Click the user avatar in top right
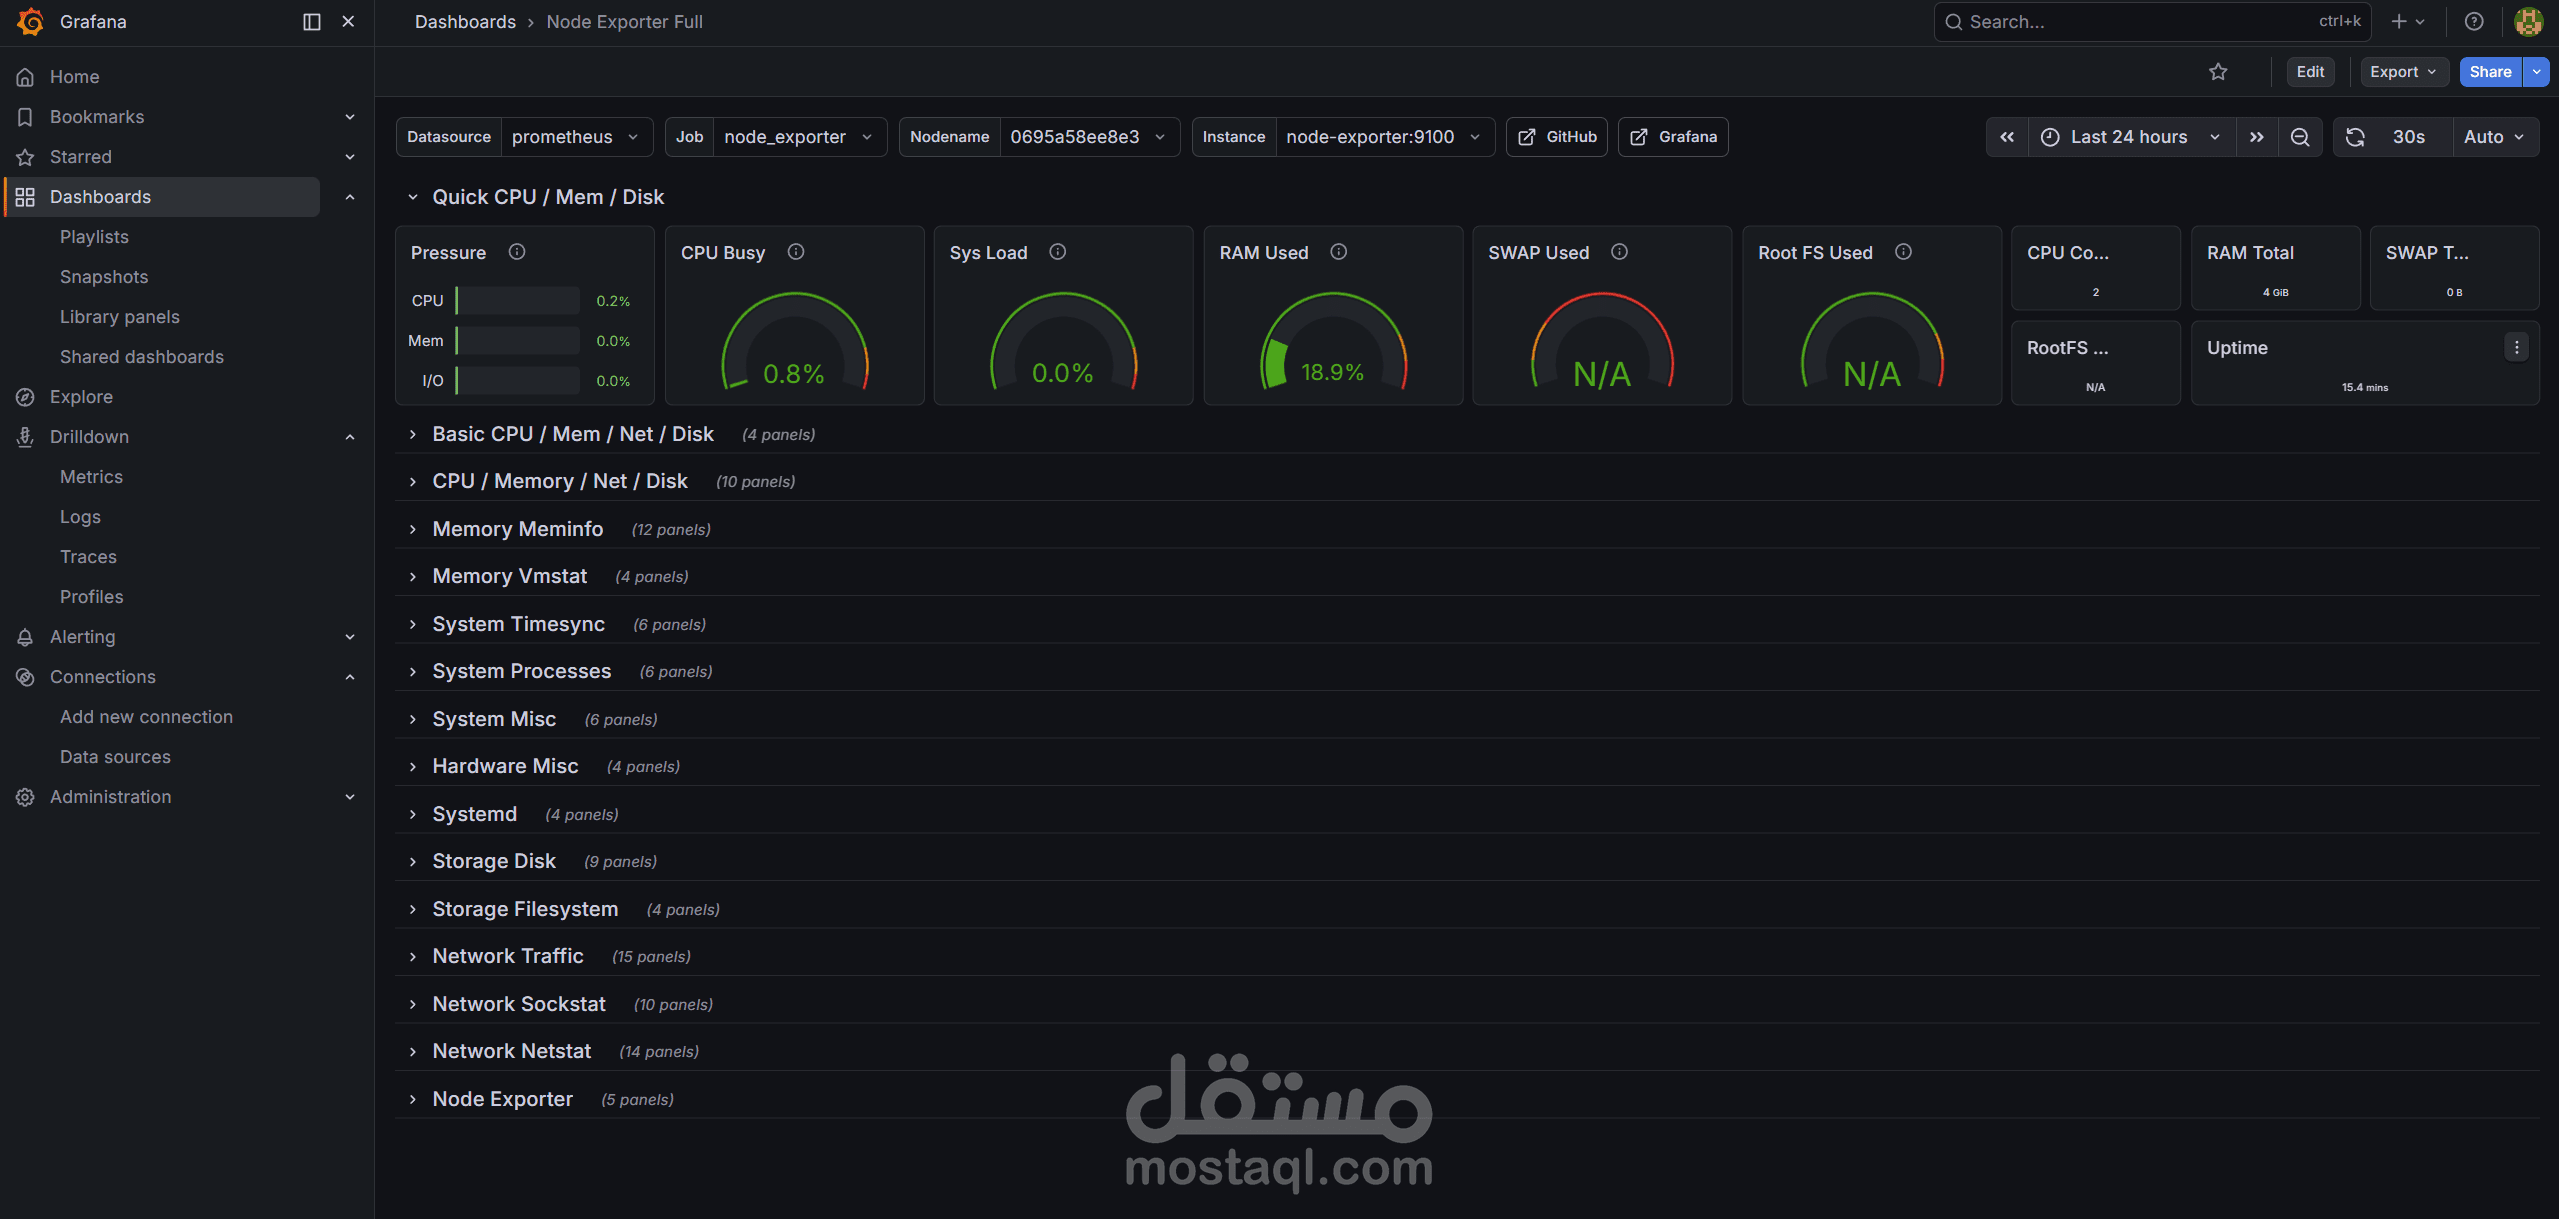Image resolution: width=2559 pixels, height=1219 pixels. pos(2528,22)
